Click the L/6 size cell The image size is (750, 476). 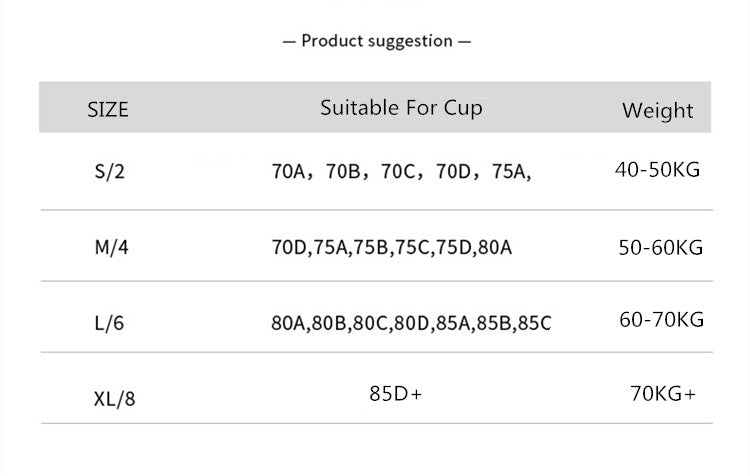[x=108, y=324]
